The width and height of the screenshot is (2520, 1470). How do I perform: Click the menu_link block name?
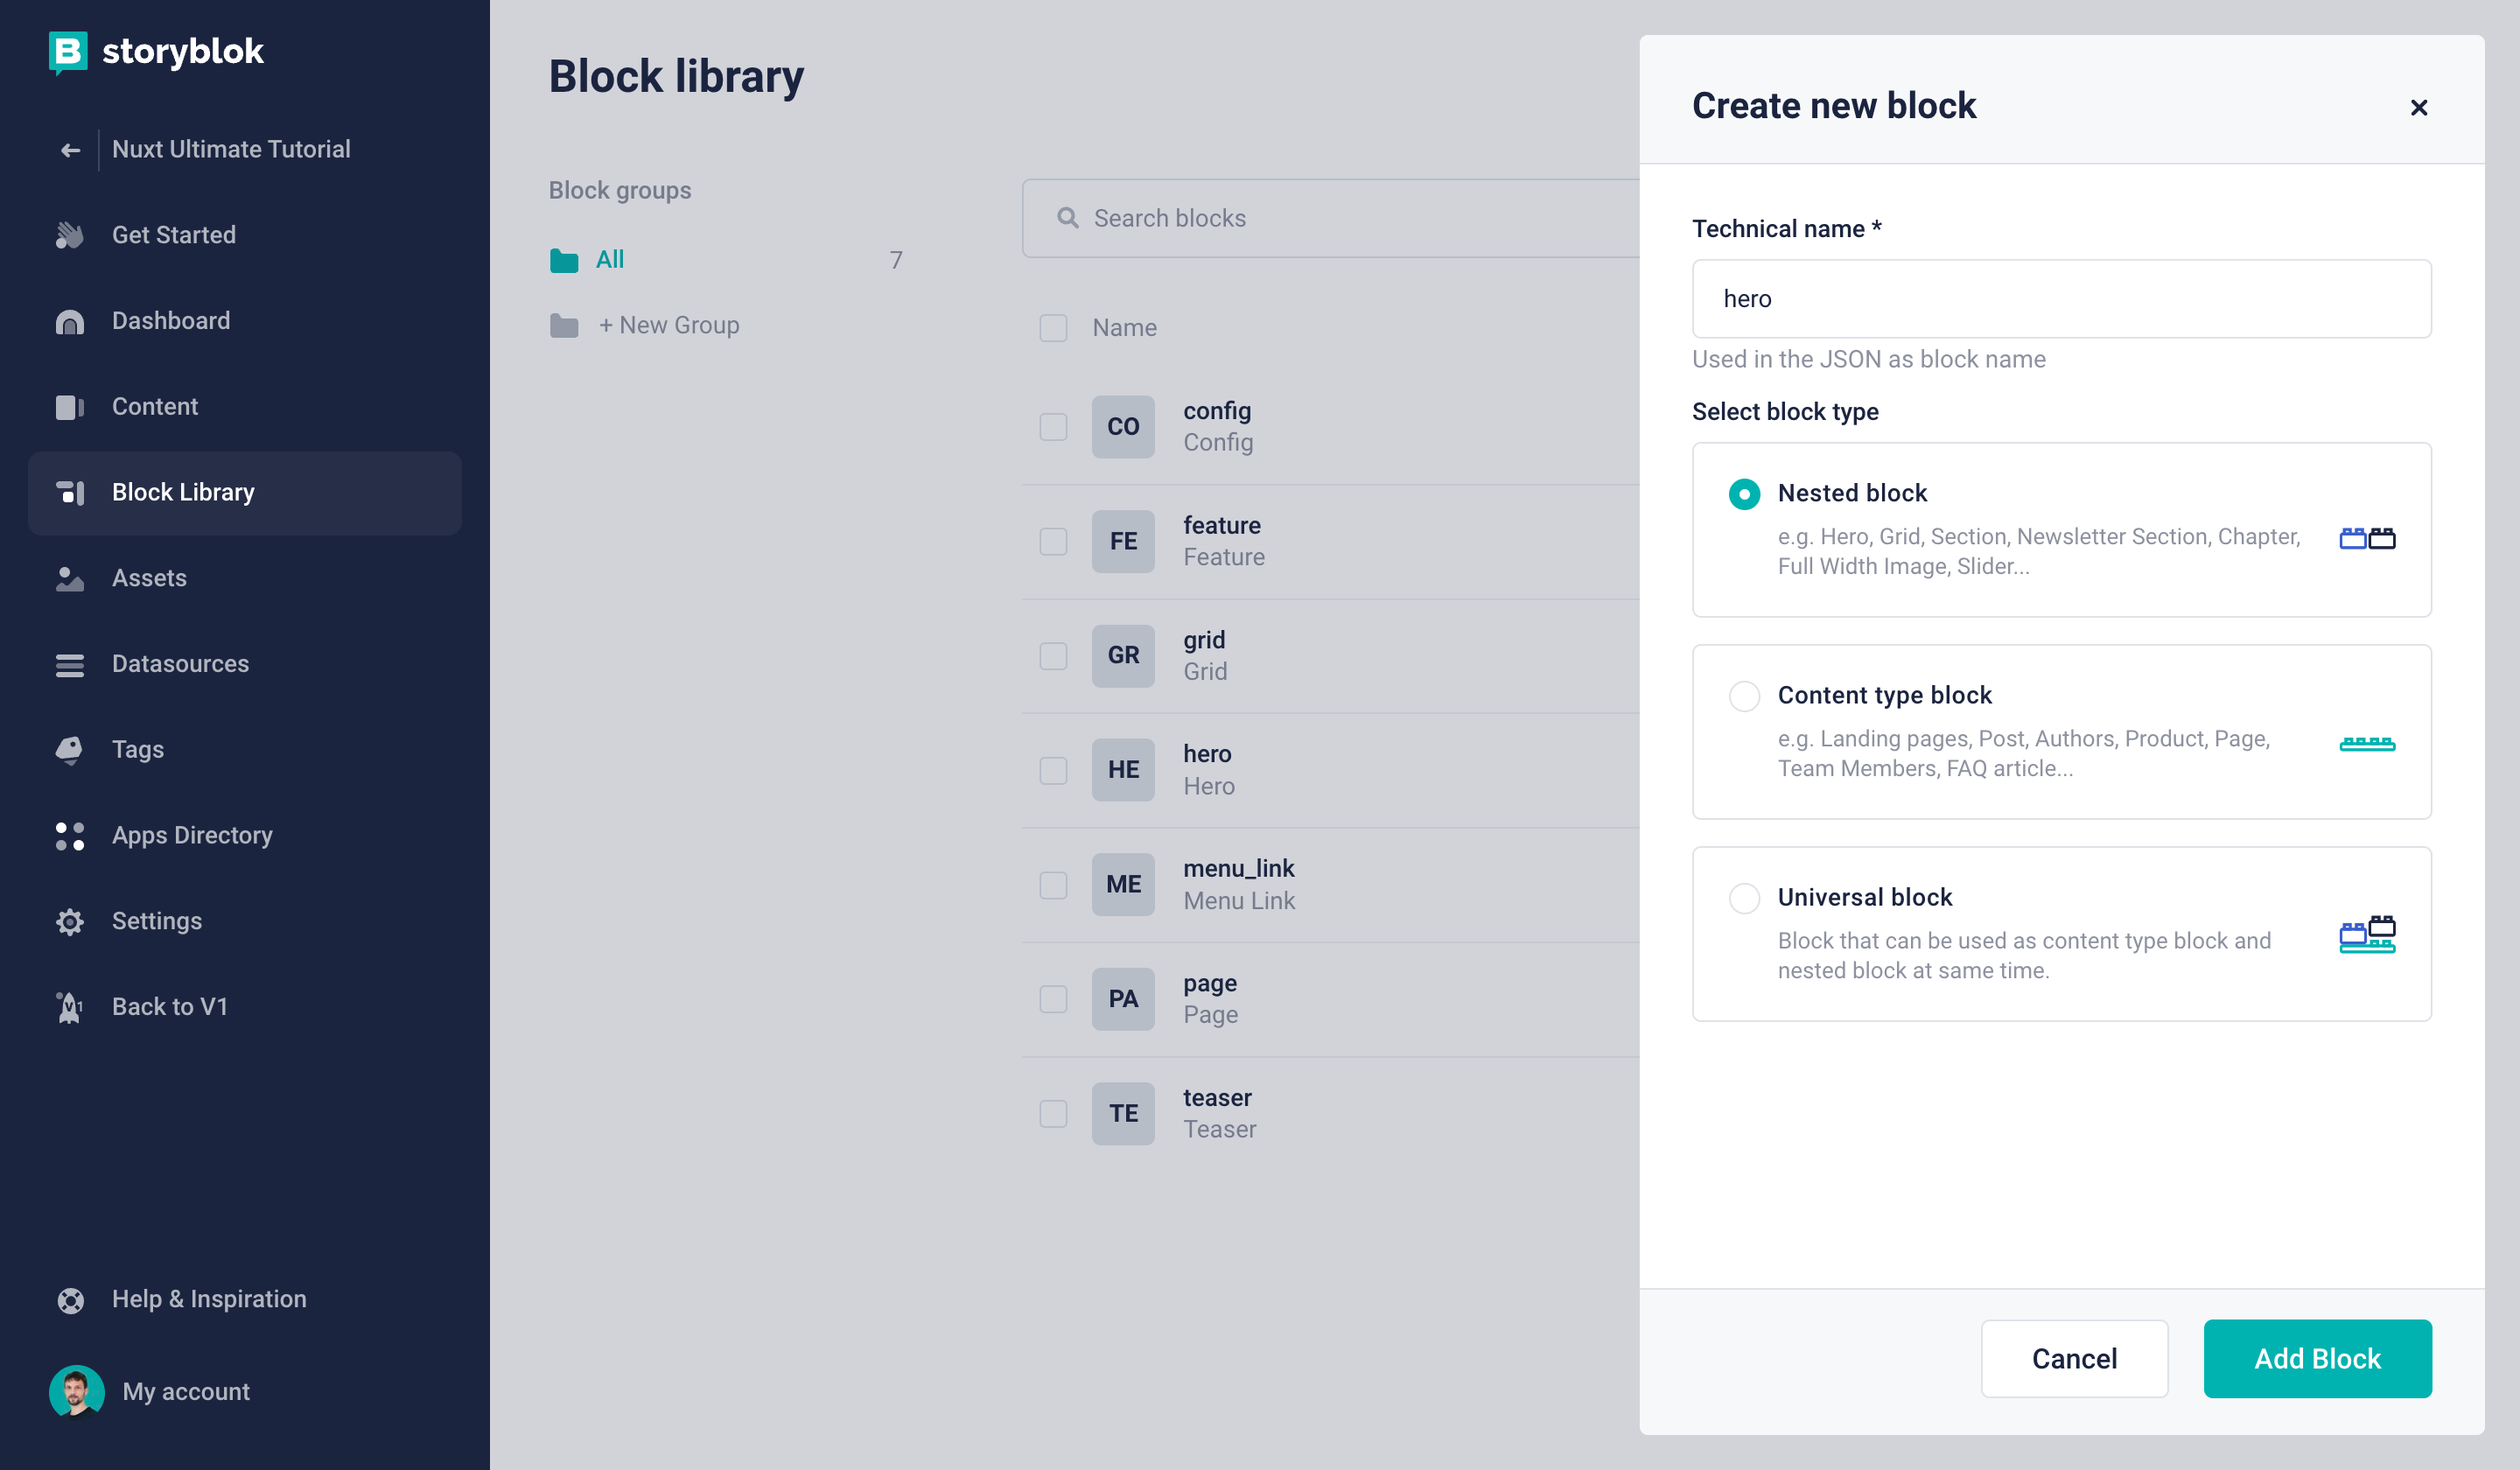[x=1238, y=868]
